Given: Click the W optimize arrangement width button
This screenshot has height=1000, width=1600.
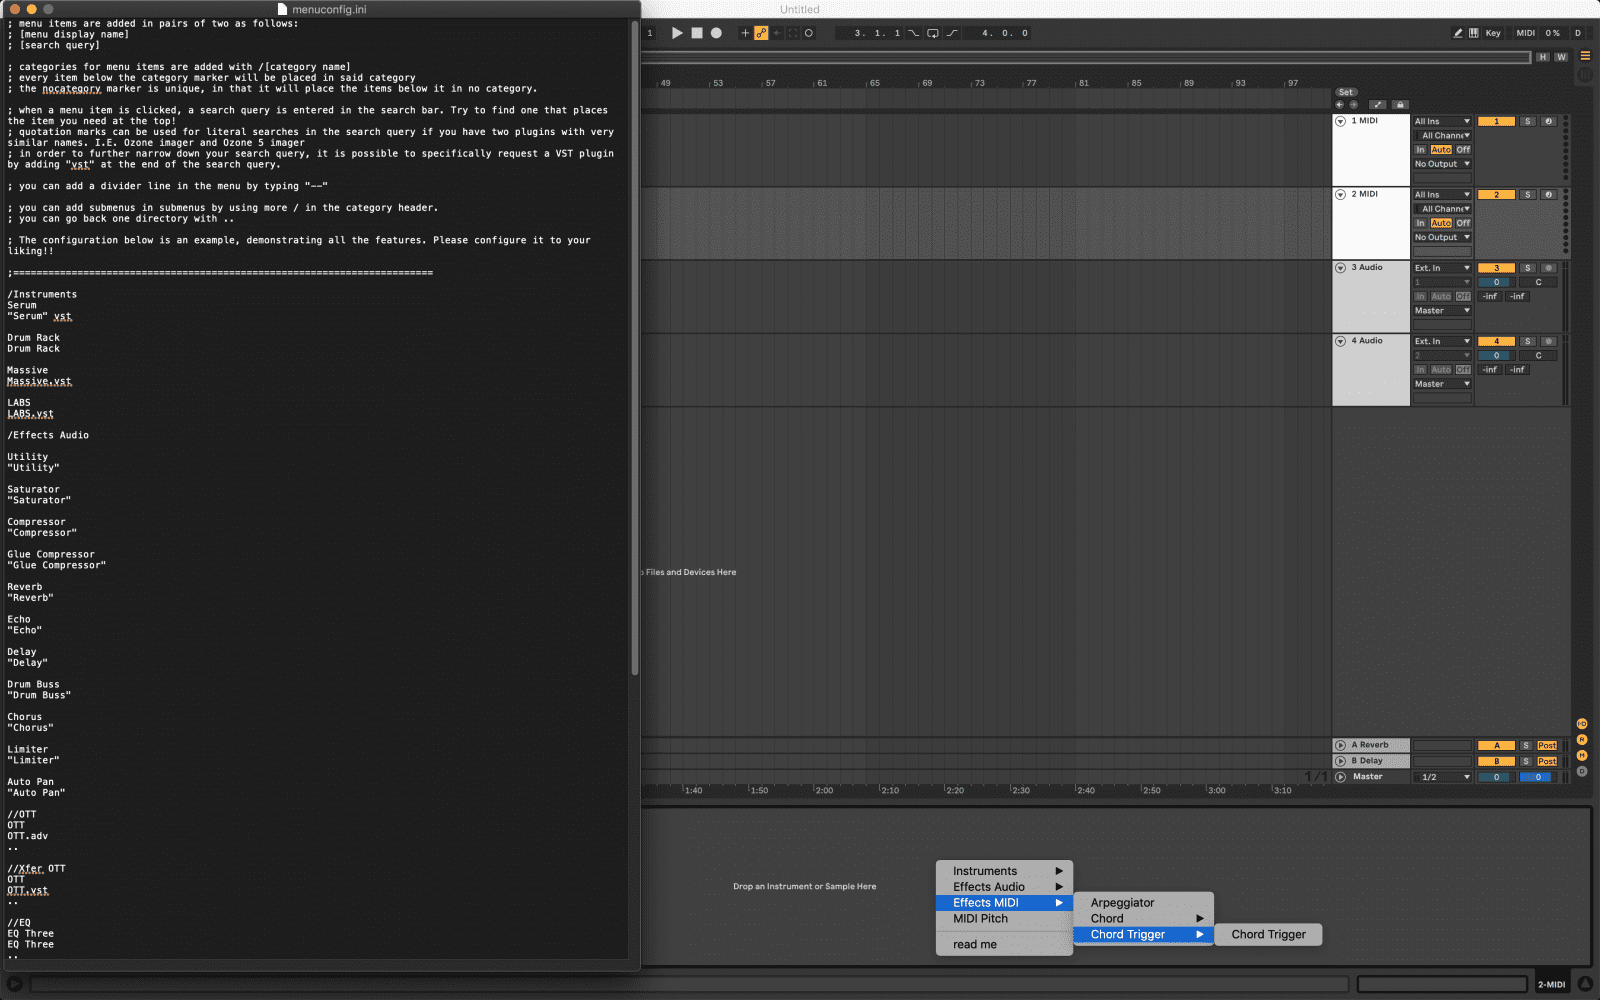Looking at the screenshot, I should coord(1561,57).
